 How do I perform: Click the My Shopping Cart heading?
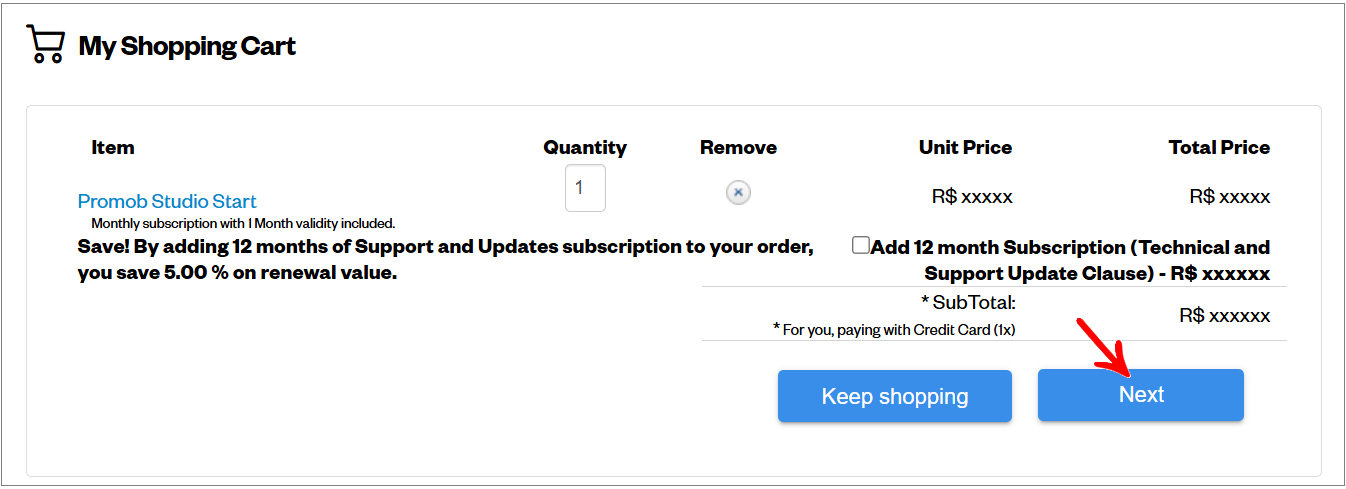187,46
